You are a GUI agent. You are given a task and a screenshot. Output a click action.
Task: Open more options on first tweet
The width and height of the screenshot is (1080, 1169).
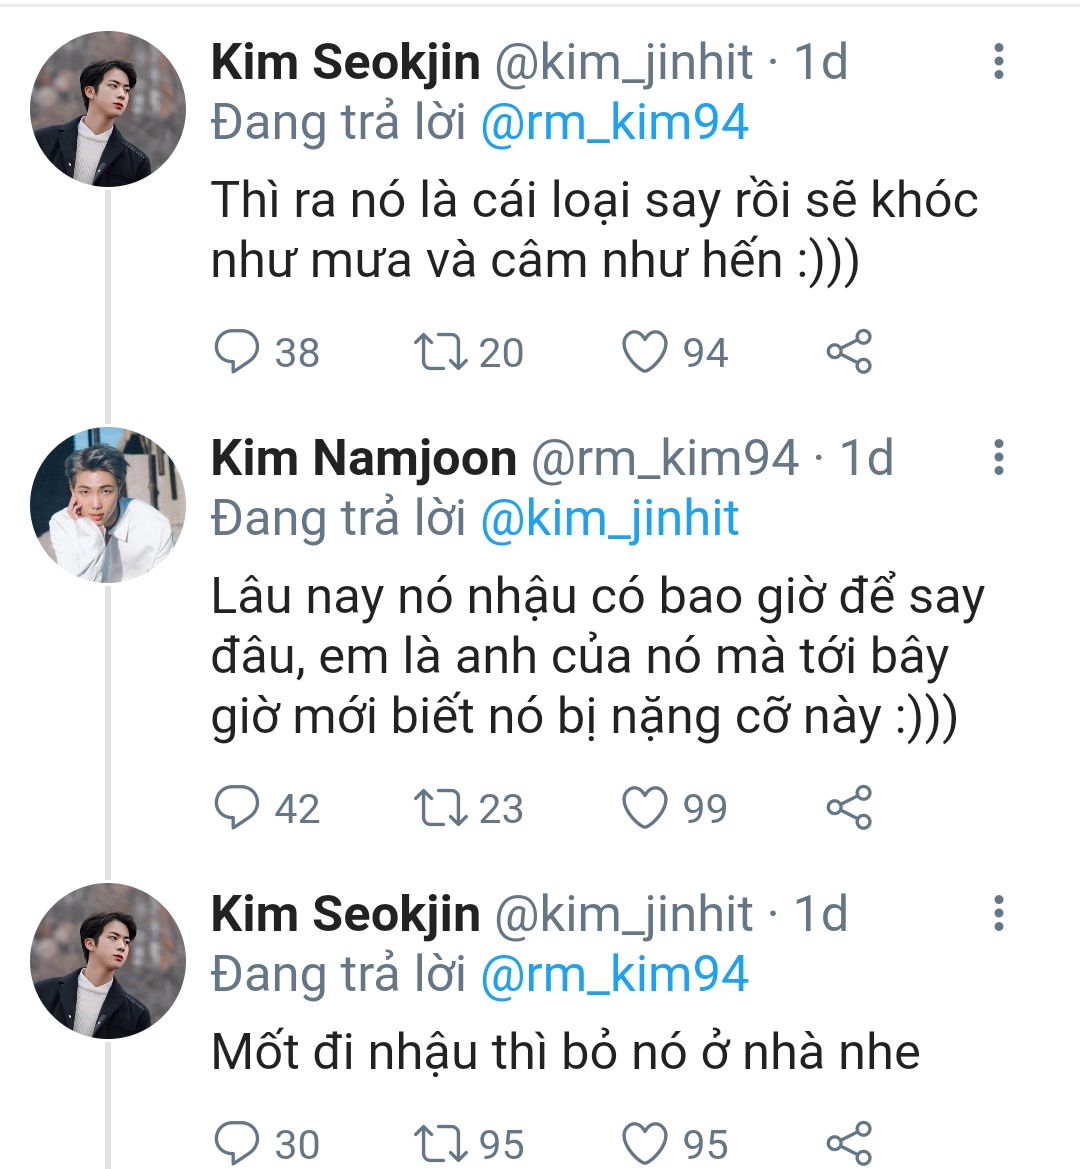[x=998, y=62]
